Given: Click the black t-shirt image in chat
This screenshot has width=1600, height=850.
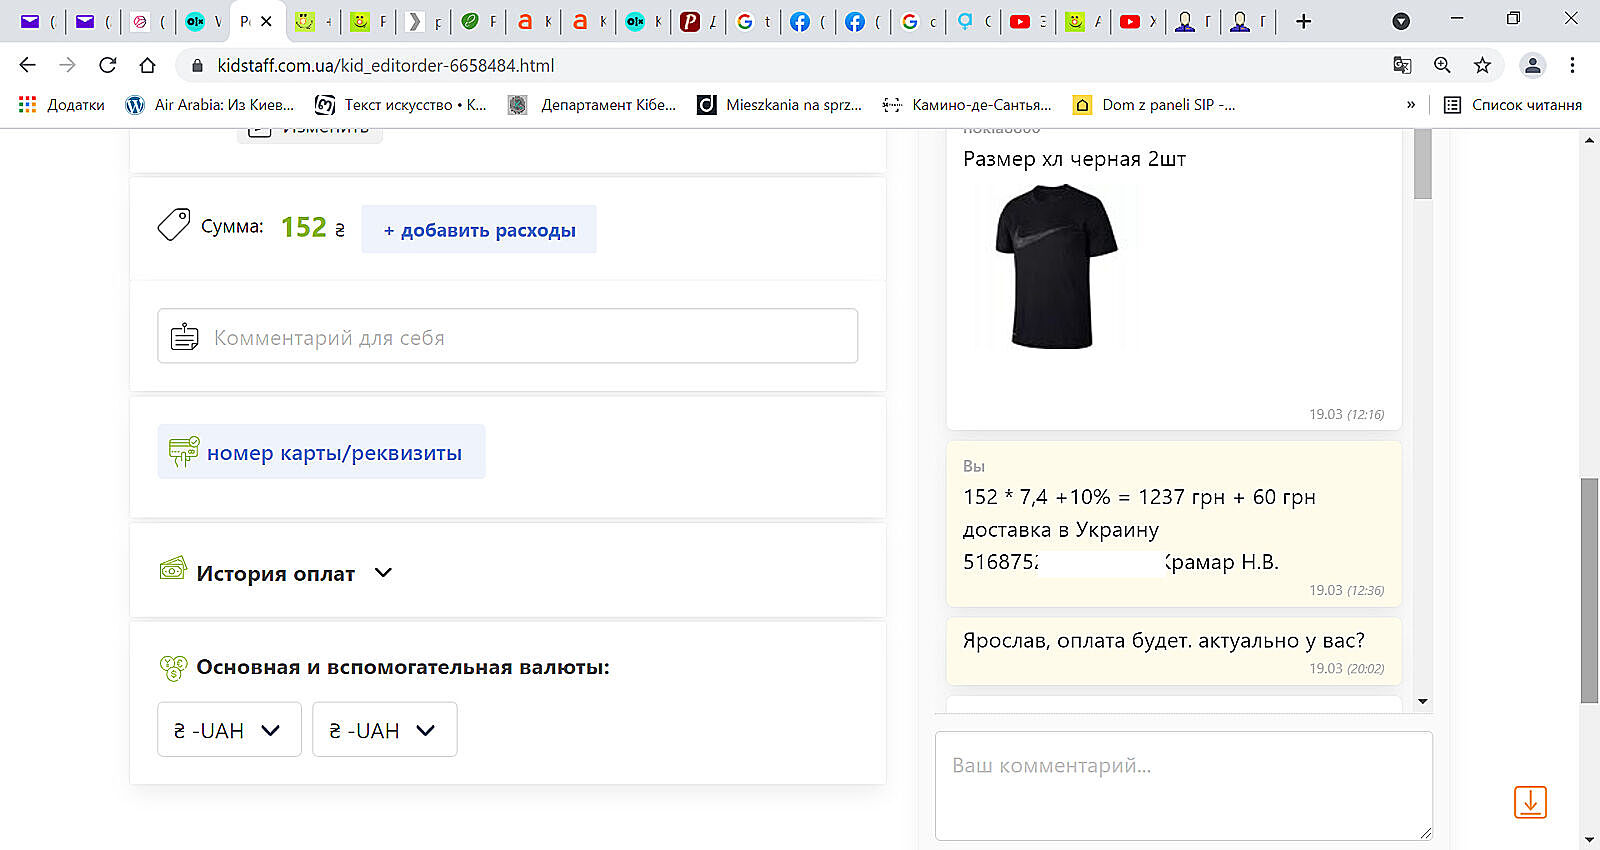Looking at the screenshot, I should click(1054, 267).
